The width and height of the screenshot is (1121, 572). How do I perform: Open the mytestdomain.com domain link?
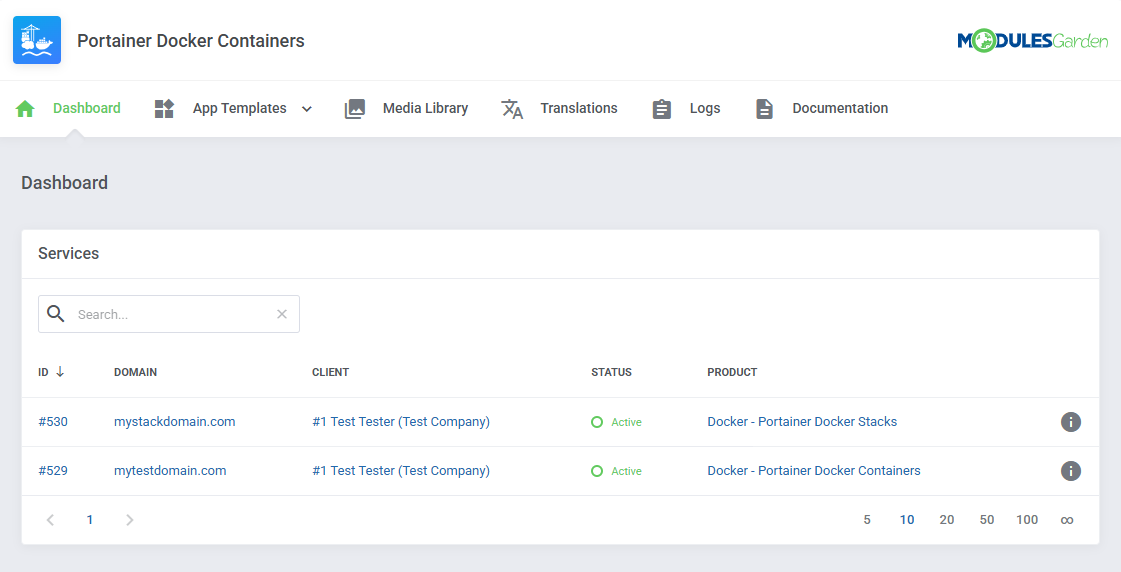(170, 470)
